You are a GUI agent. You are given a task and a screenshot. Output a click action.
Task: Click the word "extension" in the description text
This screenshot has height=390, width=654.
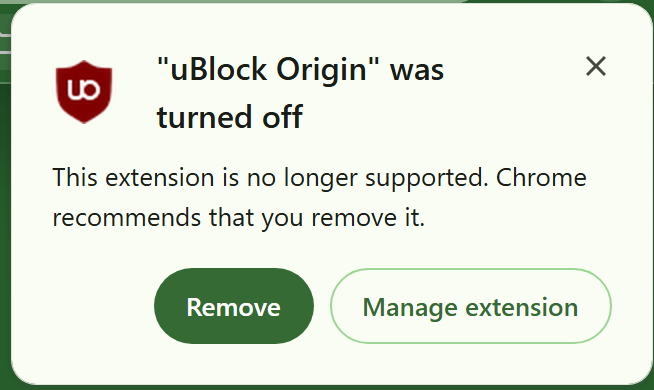(x=159, y=178)
